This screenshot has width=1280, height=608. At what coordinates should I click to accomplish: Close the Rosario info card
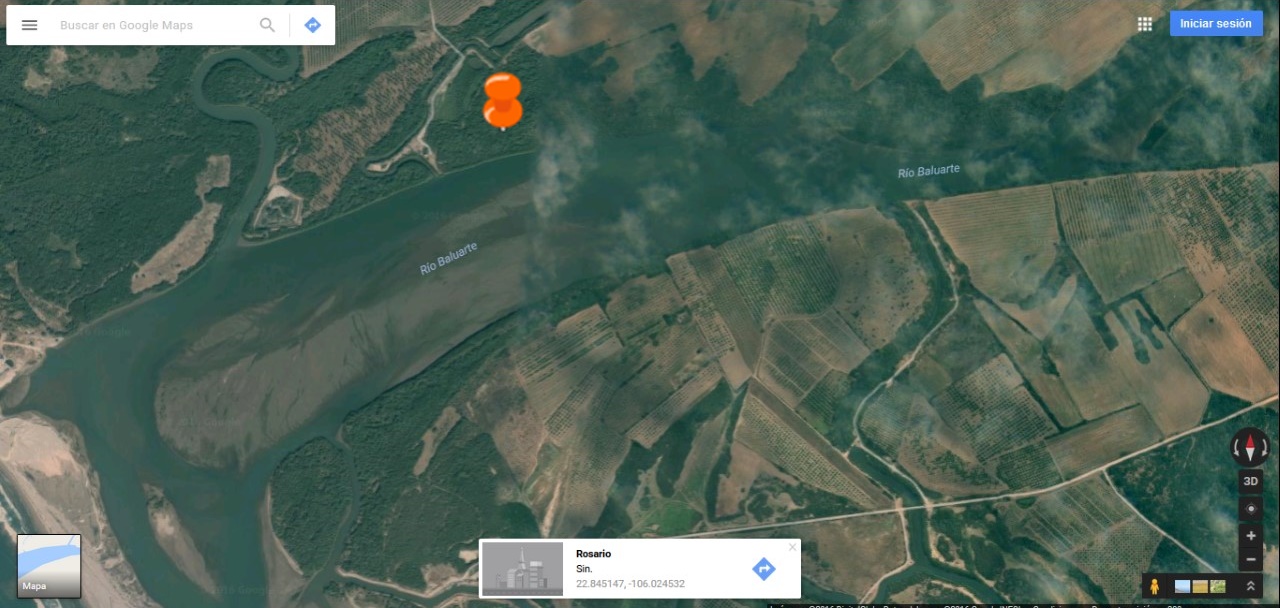(x=792, y=547)
